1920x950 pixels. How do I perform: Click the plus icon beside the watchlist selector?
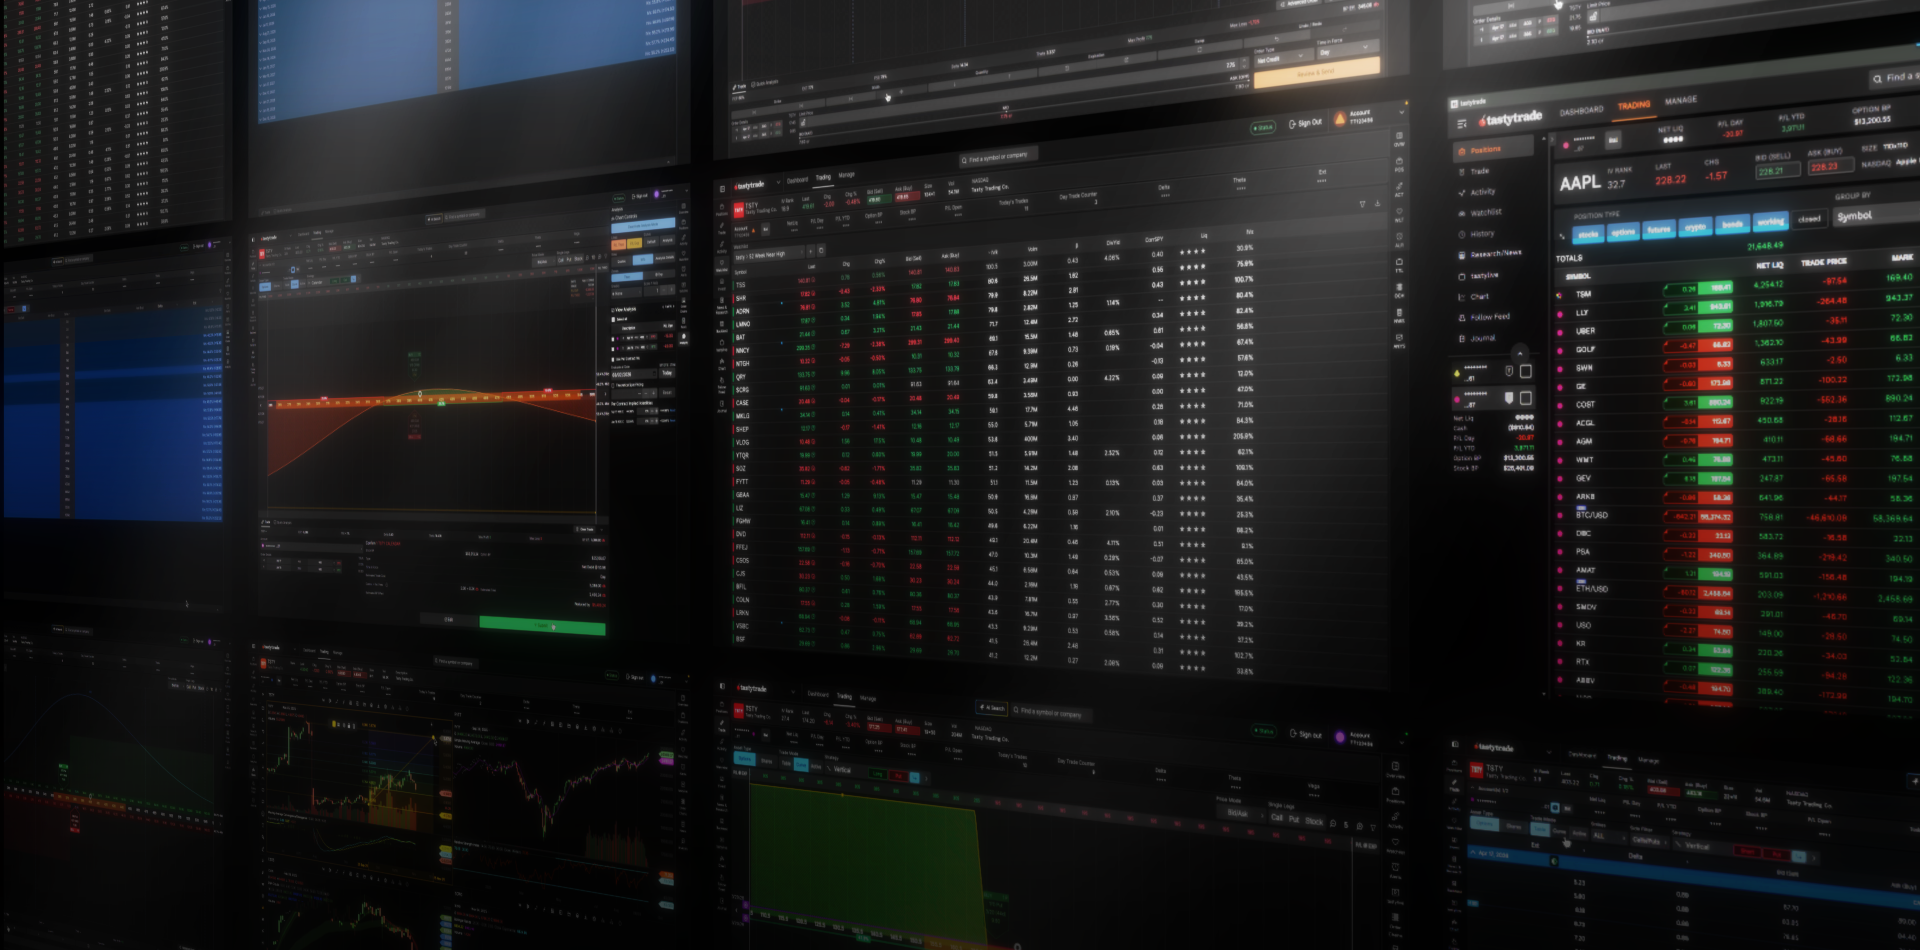[810, 251]
